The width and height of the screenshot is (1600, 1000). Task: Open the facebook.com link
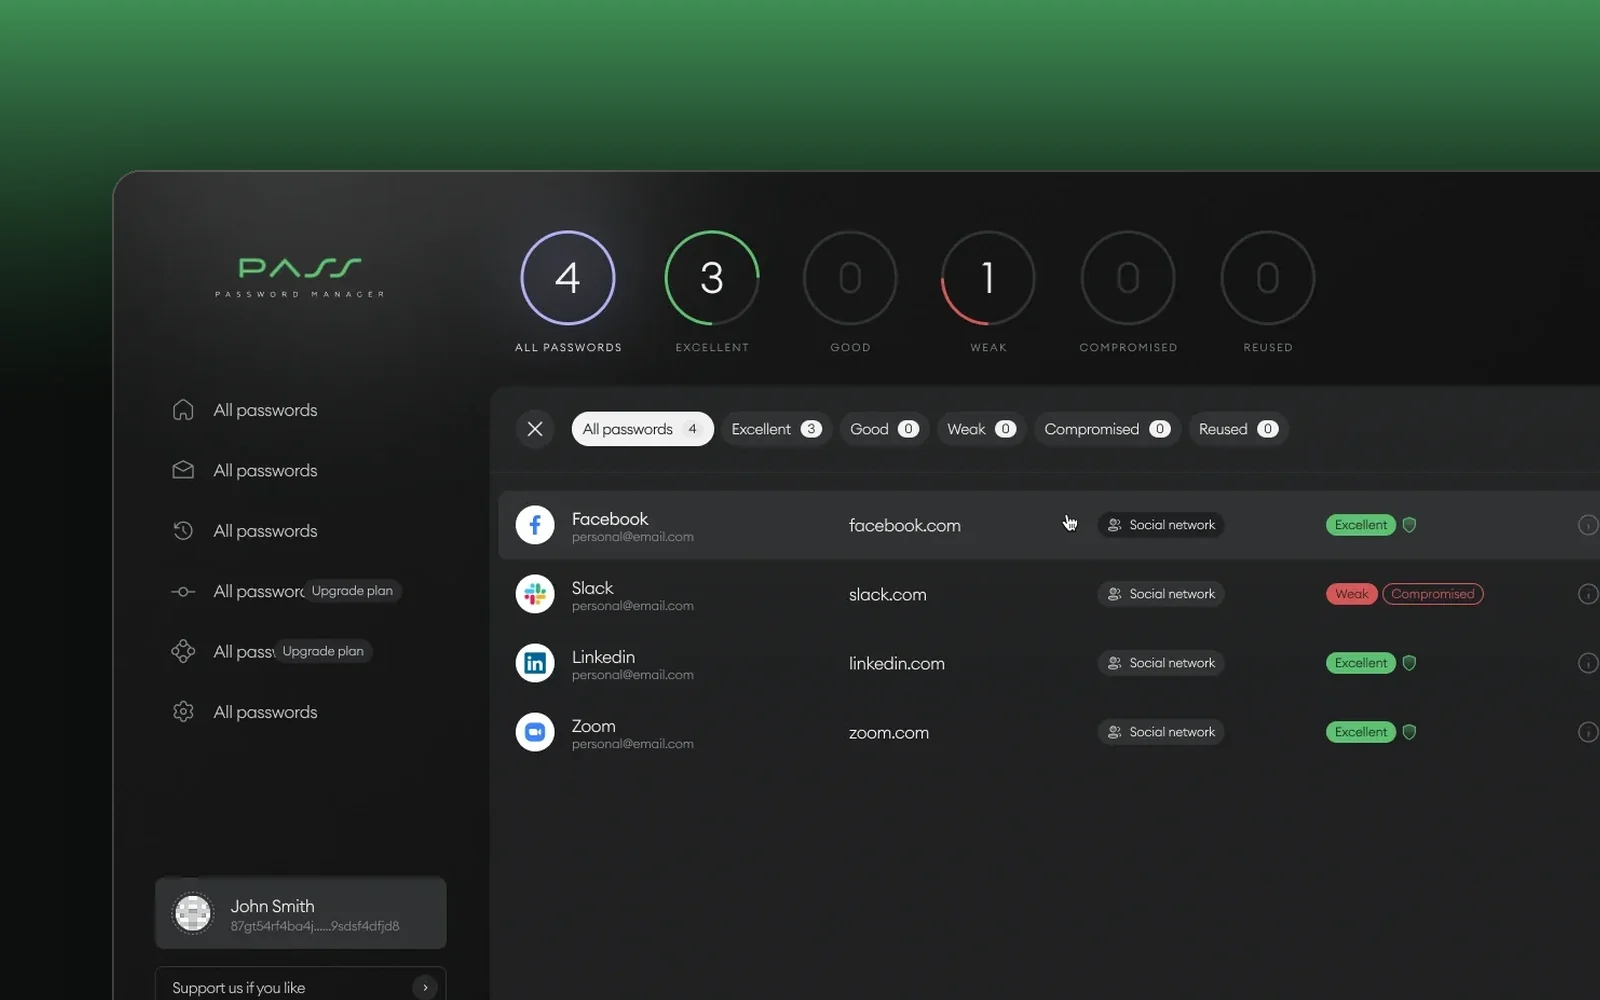905,525
